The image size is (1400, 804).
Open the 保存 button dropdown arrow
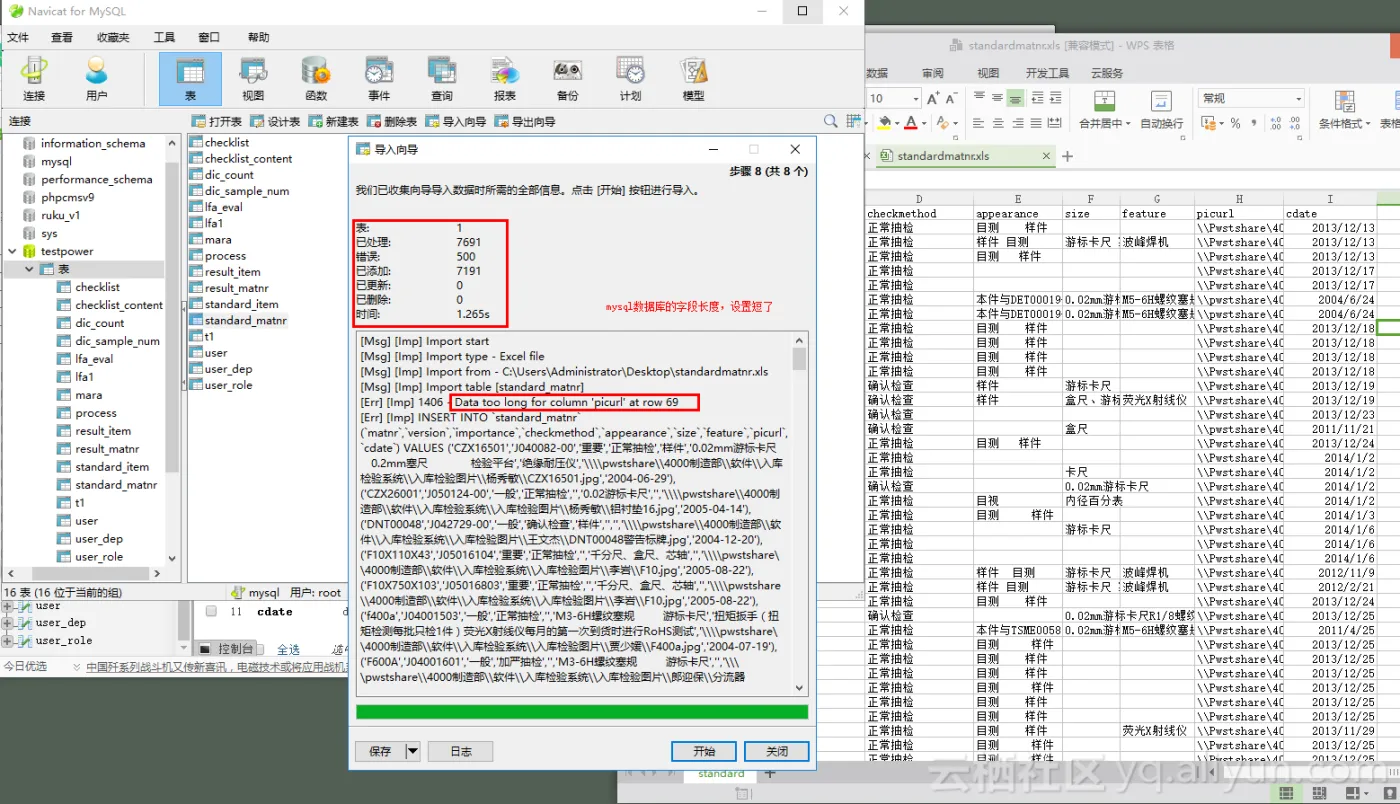click(x=412, y=751)
